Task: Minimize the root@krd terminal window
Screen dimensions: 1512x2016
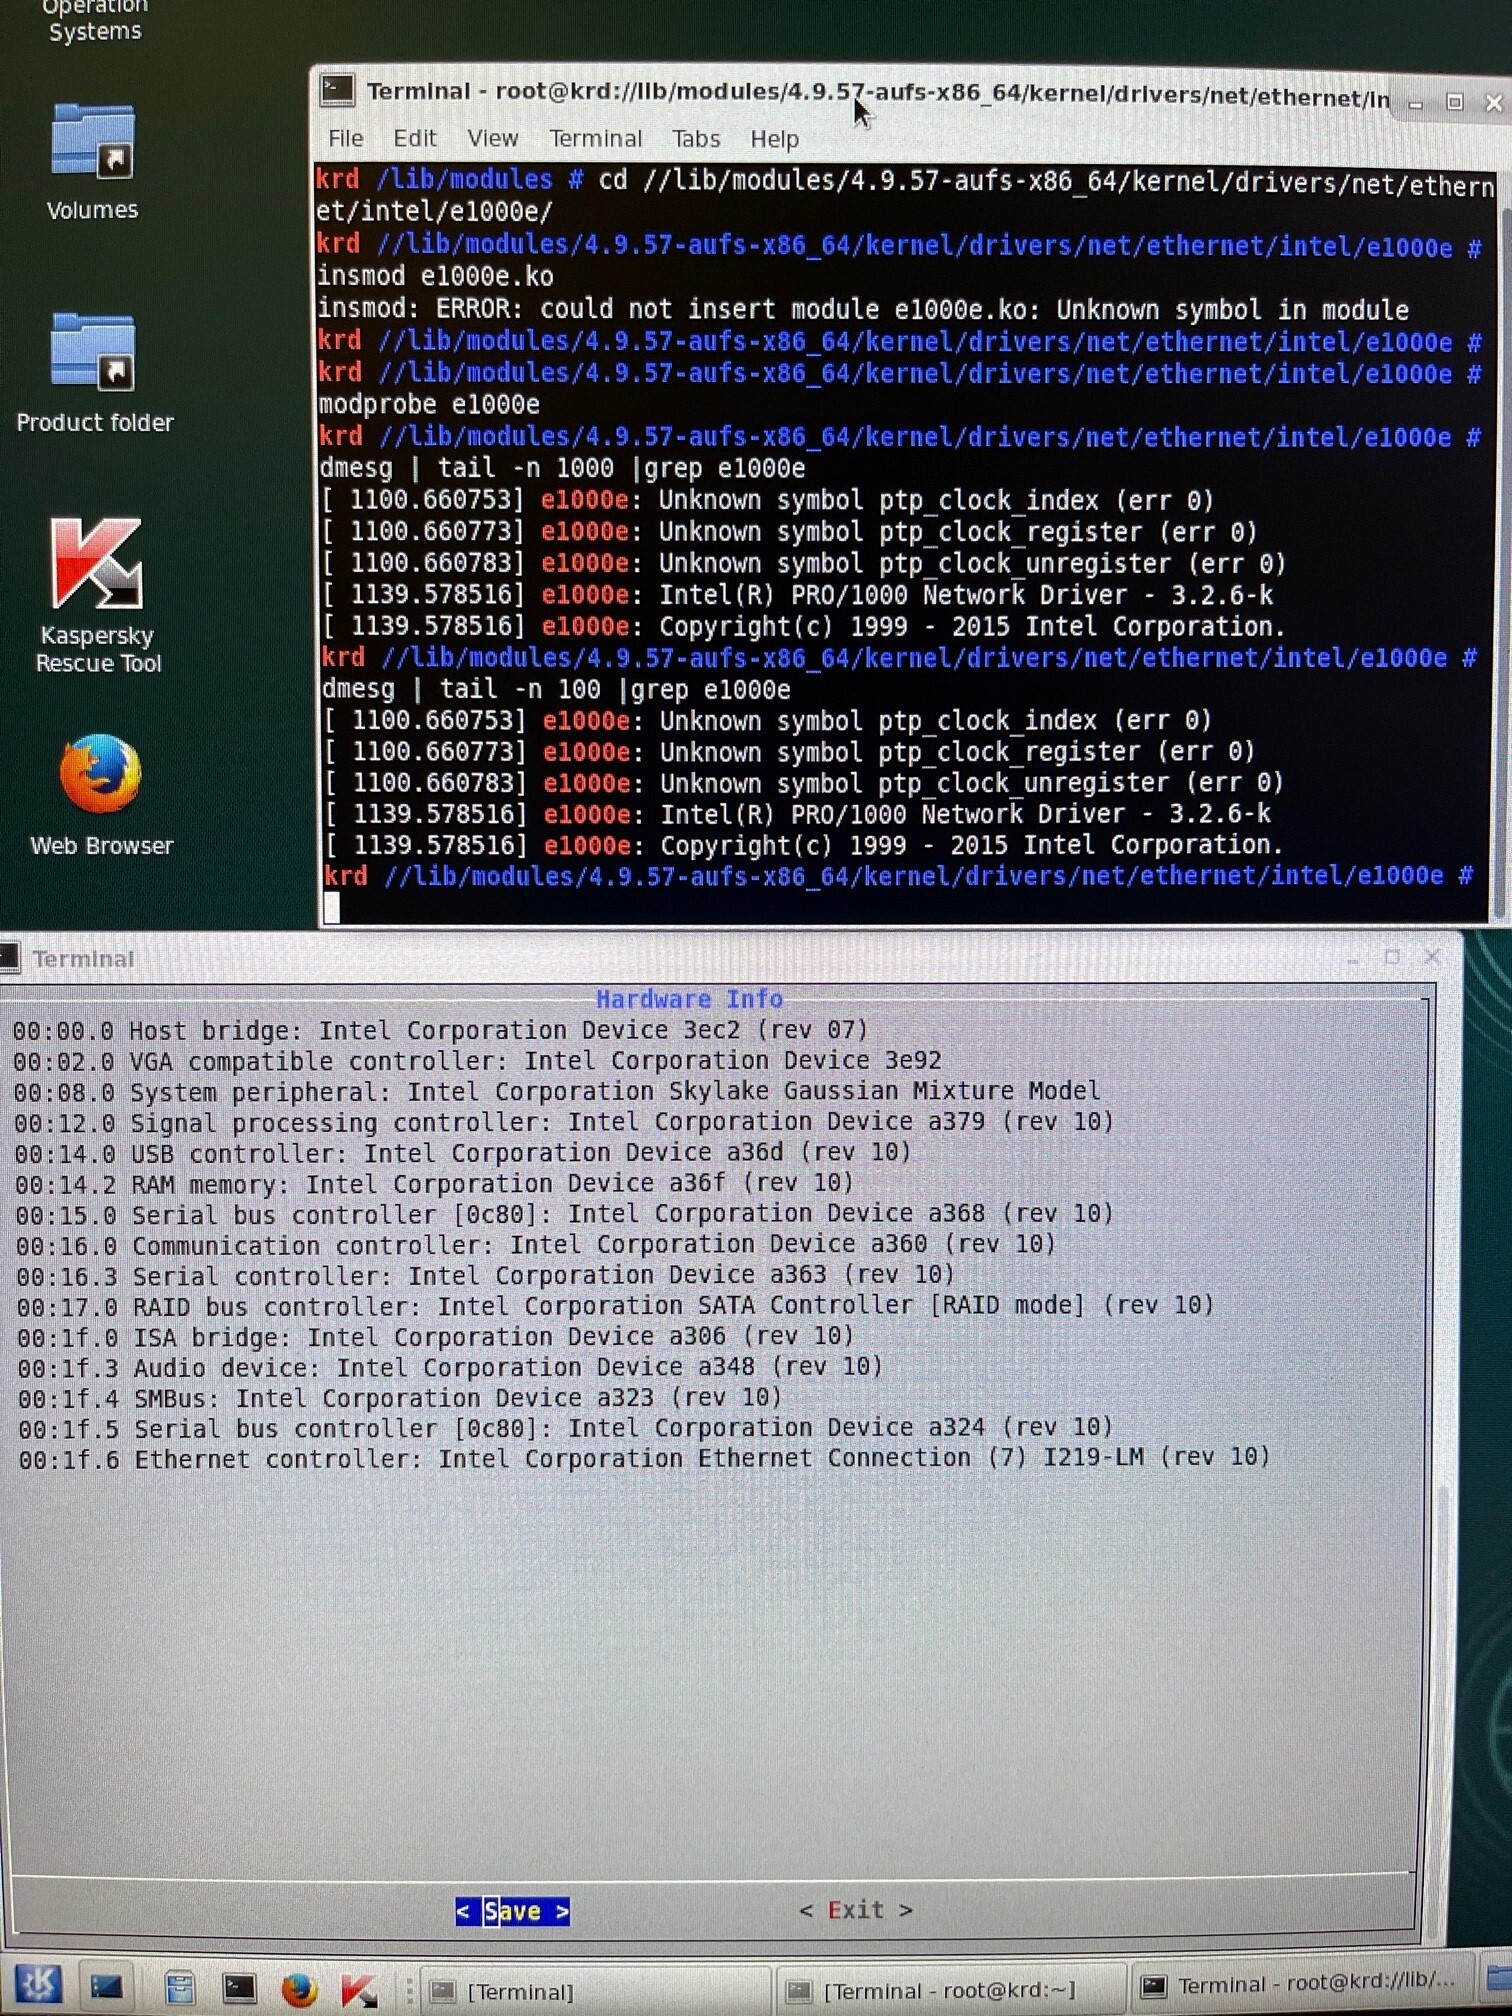Action: tap(1415, 103)
